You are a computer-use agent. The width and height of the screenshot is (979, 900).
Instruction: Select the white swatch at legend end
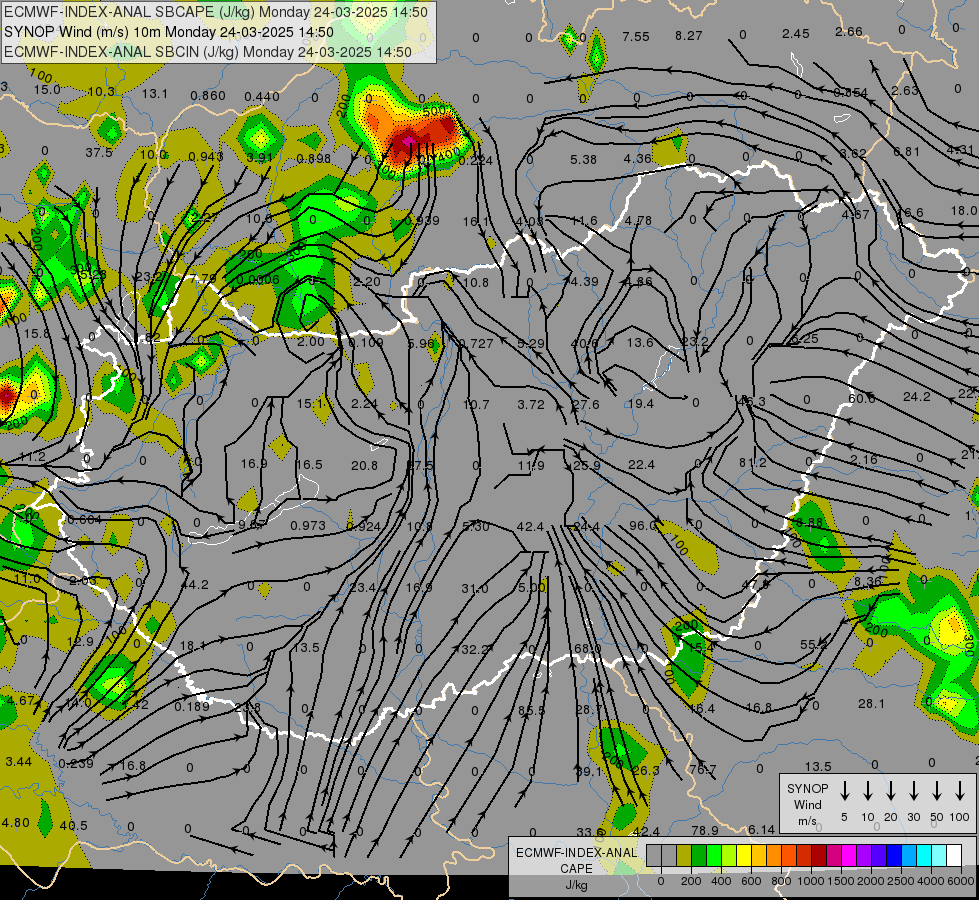pyautogui.click(x=954, y=855)
